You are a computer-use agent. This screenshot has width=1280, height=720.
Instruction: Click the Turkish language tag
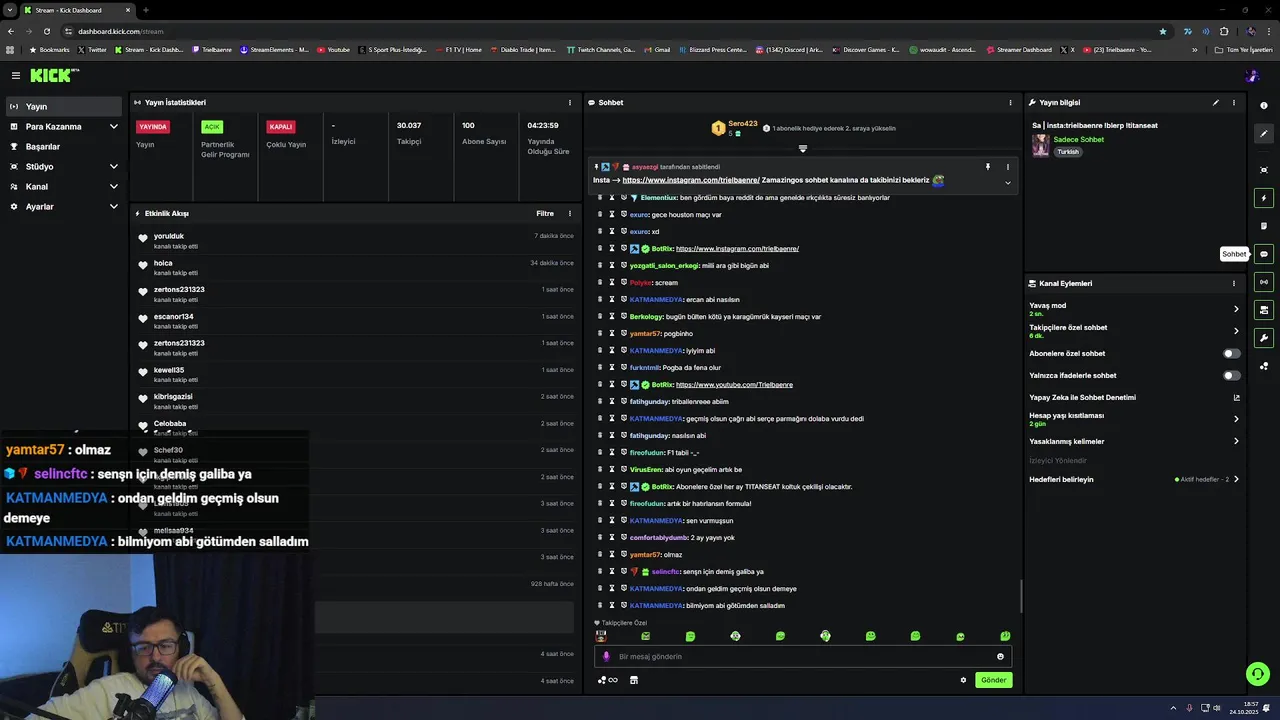click(x=1068, y=152)
